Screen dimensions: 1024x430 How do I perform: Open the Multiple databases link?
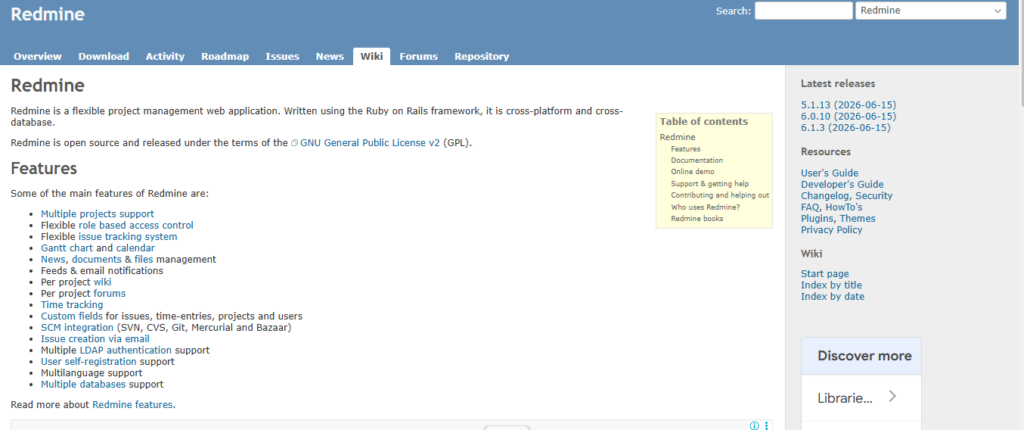83,384
